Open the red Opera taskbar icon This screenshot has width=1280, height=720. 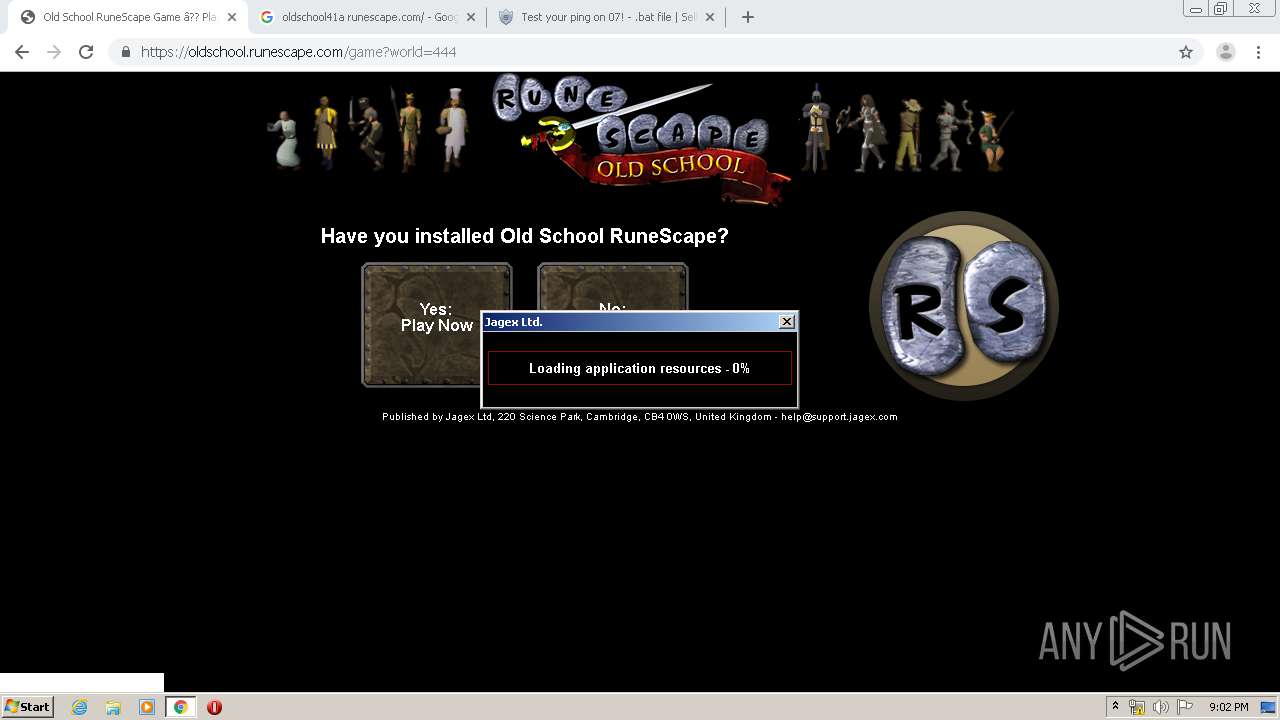(214, 707)
